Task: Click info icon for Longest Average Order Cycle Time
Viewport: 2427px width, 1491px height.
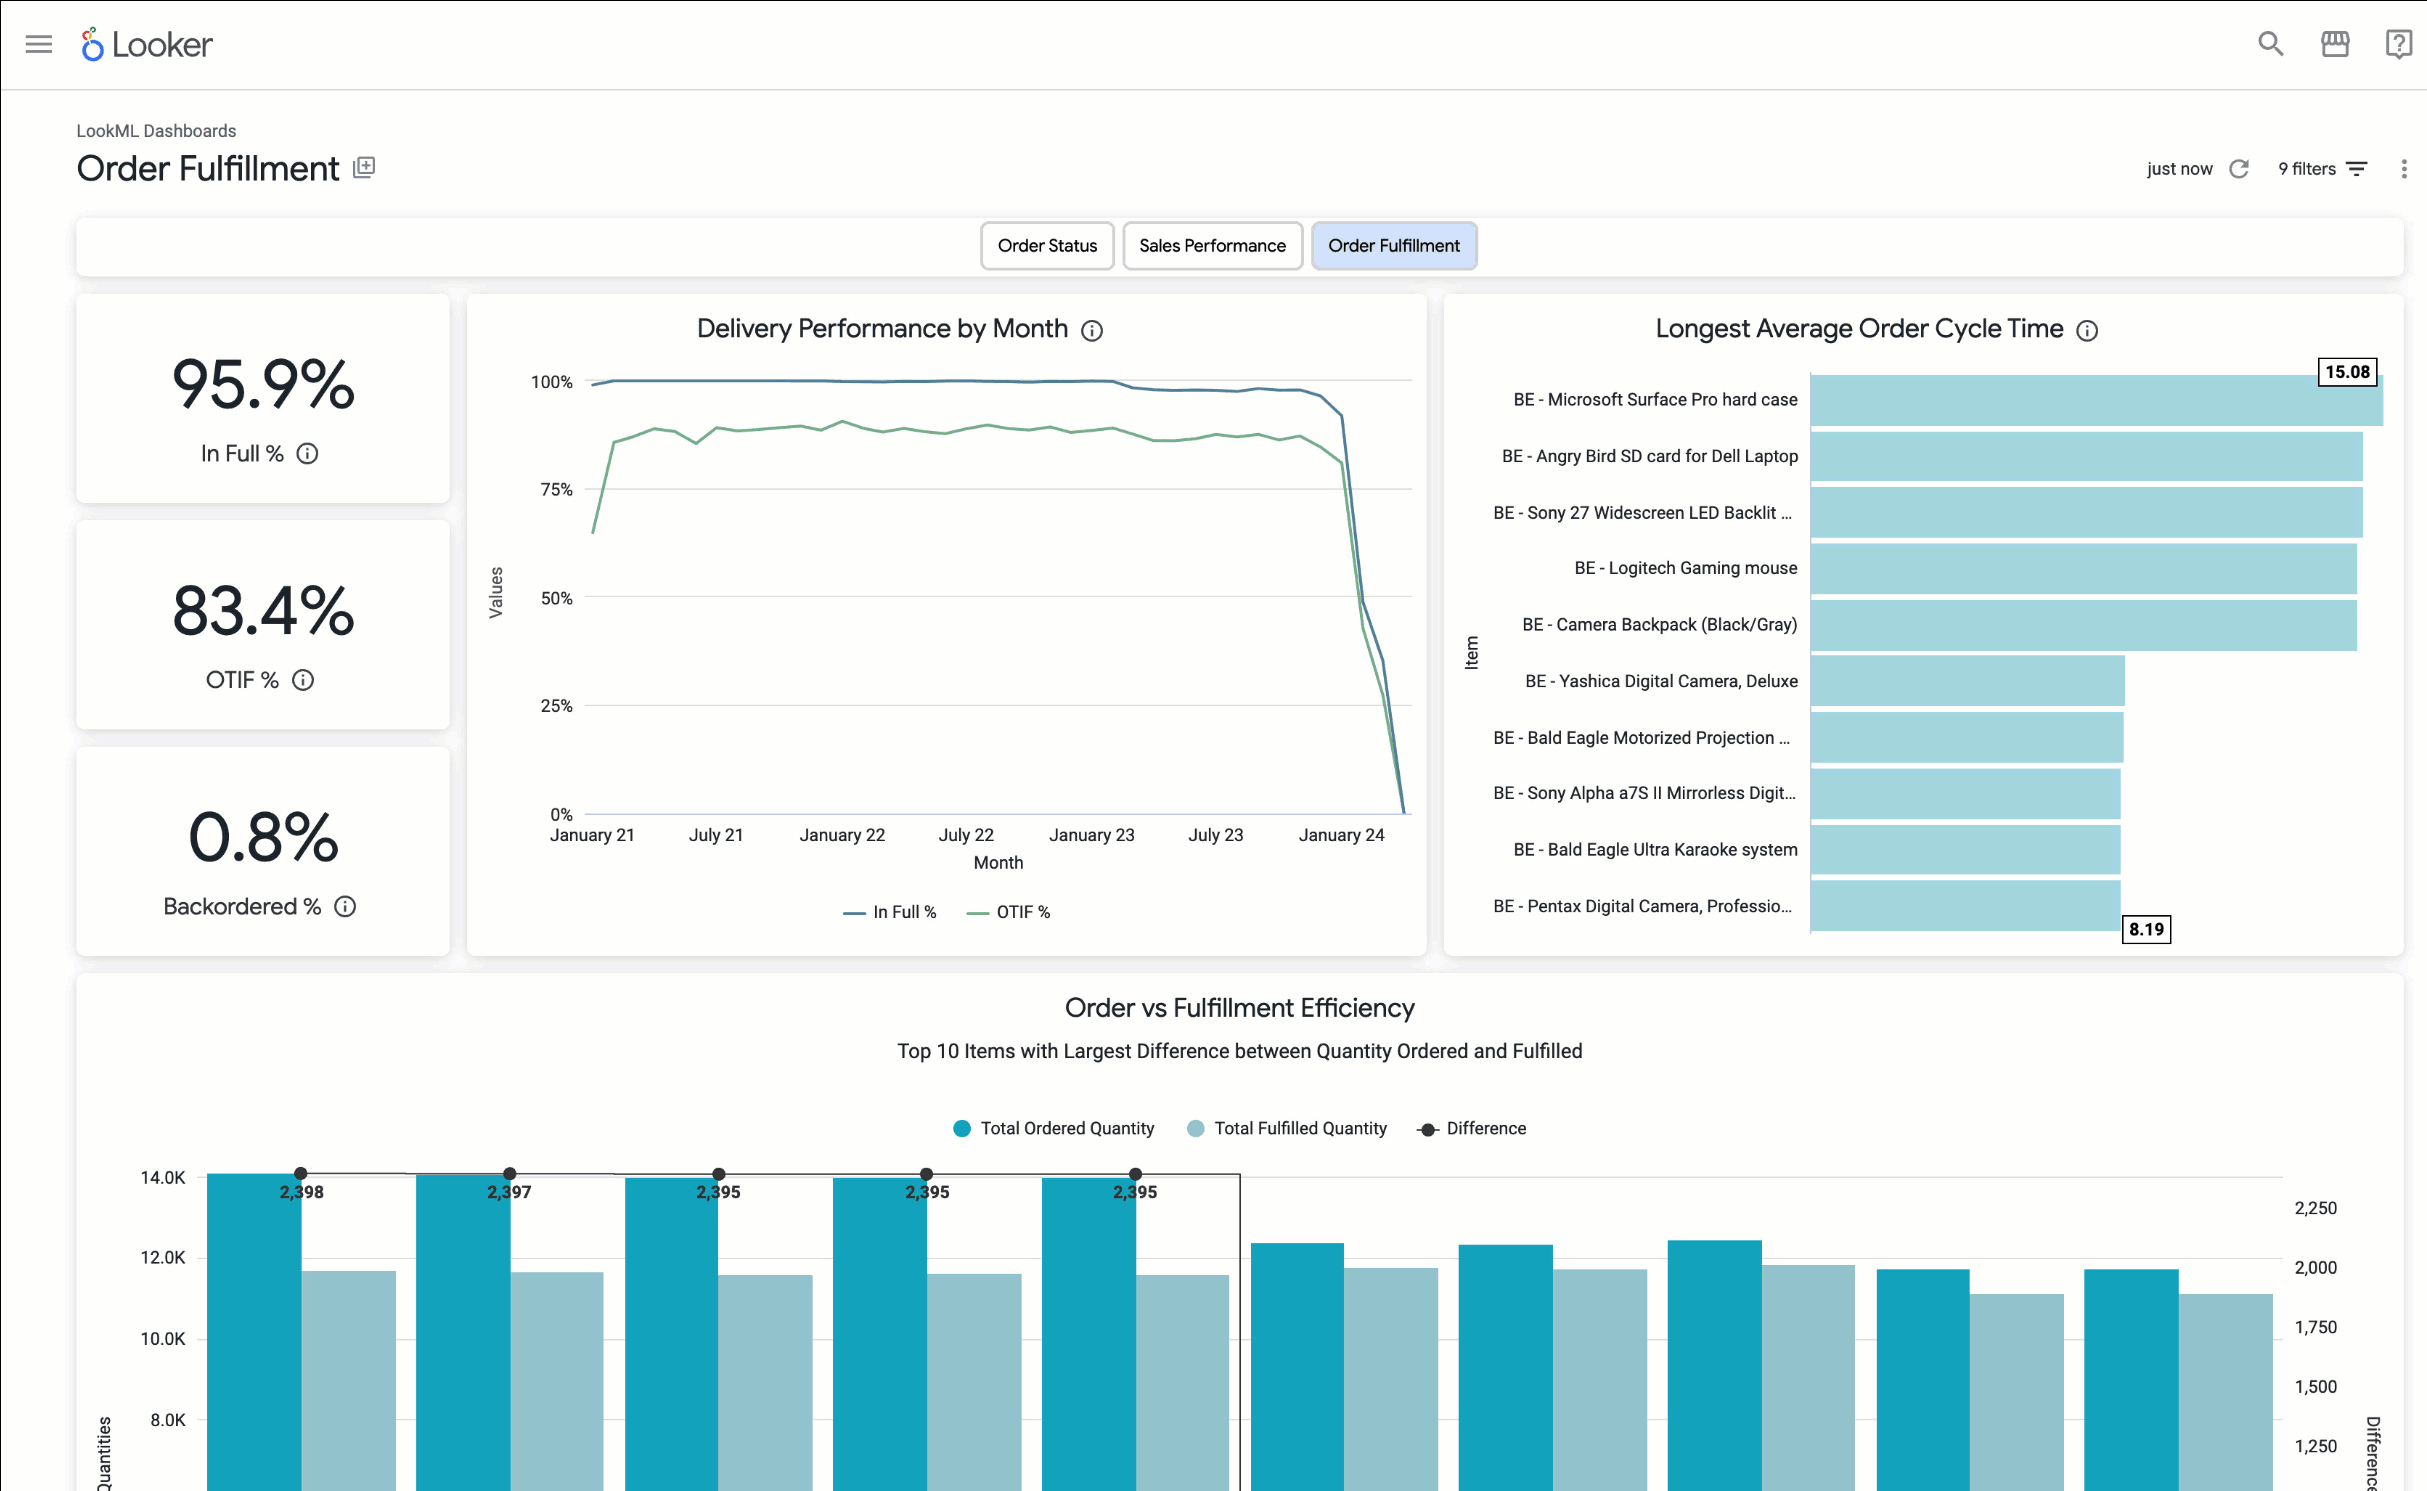Action: [2087, 330]
